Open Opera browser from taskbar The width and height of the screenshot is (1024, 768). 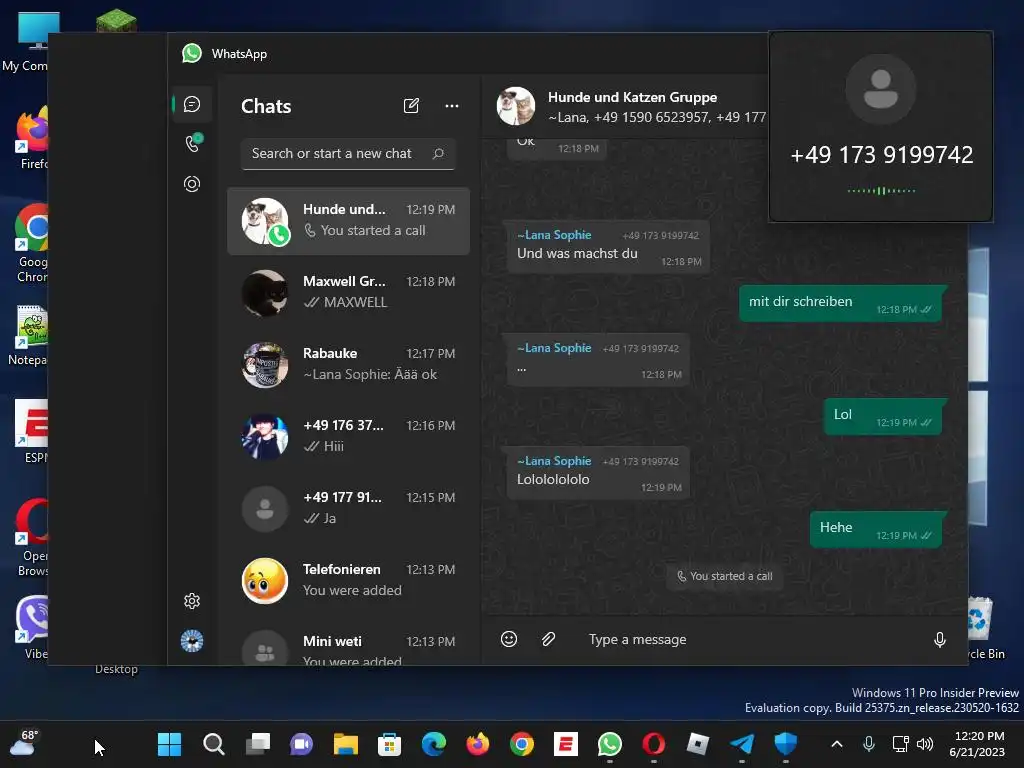pos(654,744)
